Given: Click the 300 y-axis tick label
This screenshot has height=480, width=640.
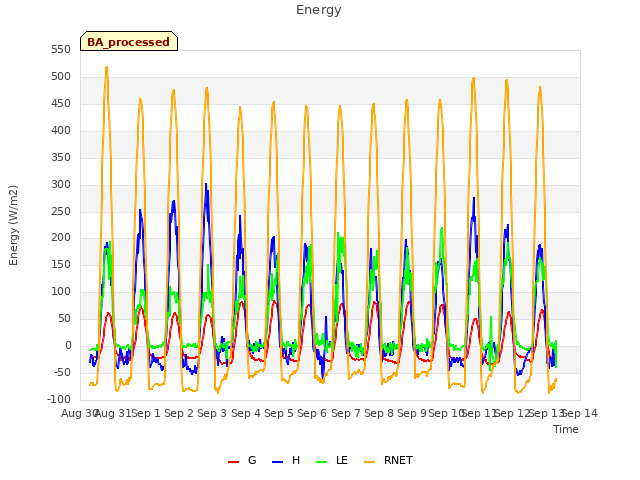Looking at the screenshot, I should click(61, 184).
